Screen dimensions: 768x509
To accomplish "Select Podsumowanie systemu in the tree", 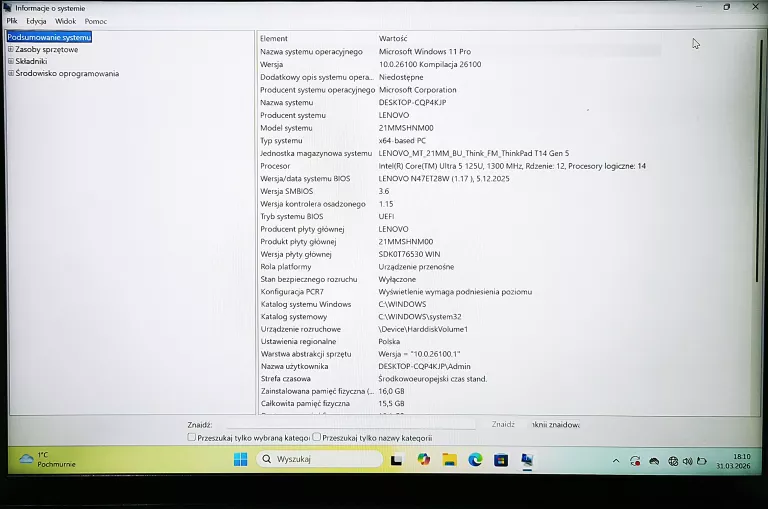I will tap(49, 37).
